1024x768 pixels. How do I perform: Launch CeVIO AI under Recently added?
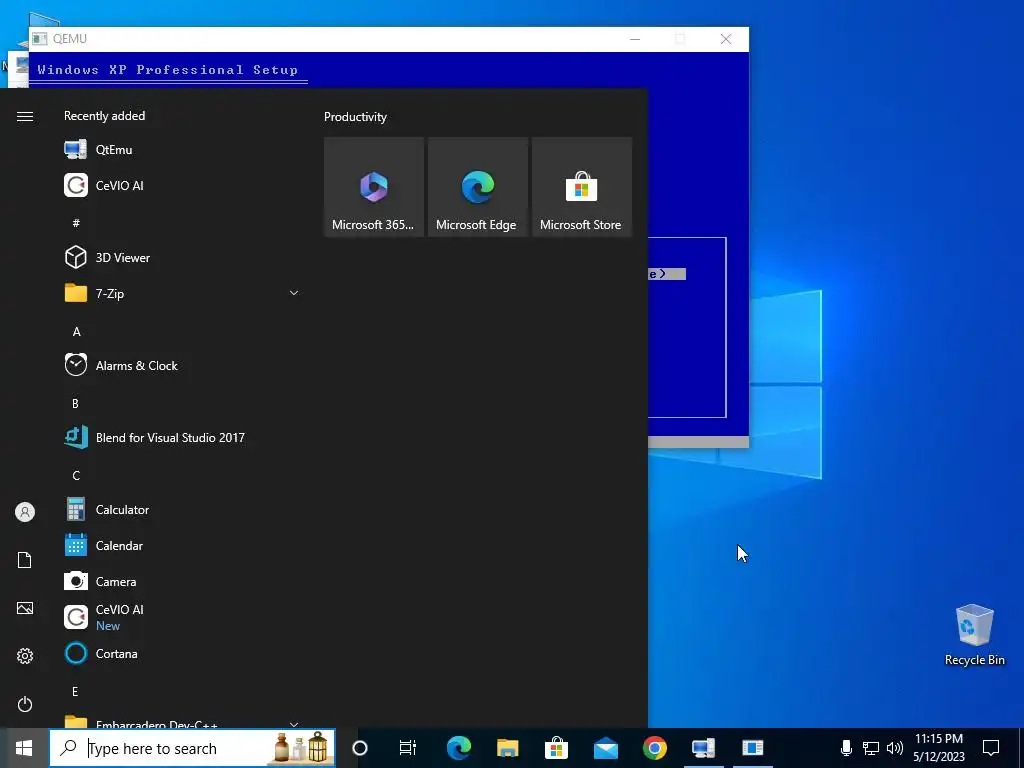[182, 185]
